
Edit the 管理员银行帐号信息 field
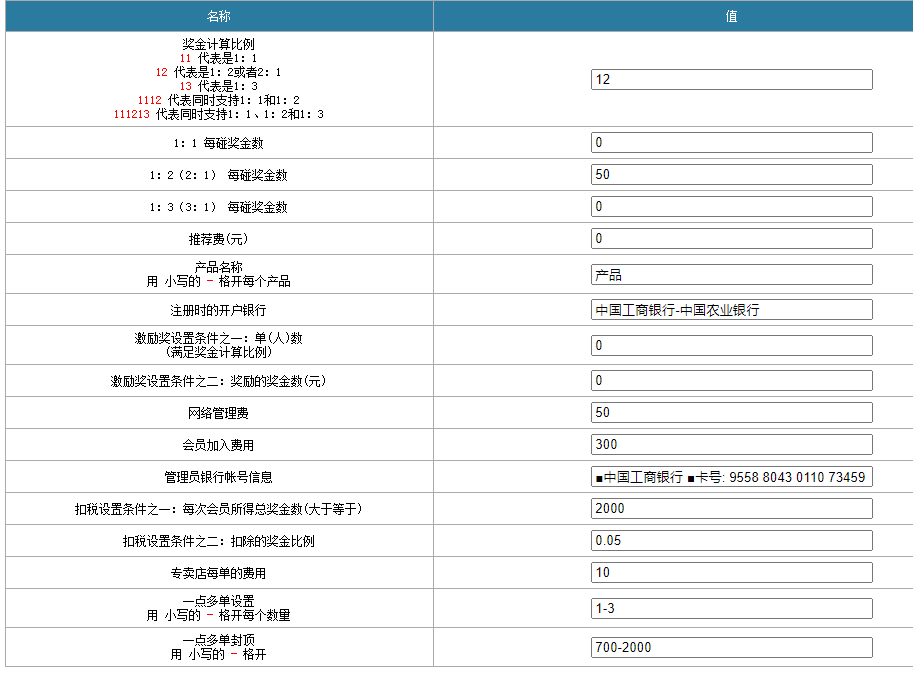coord(731,477)
